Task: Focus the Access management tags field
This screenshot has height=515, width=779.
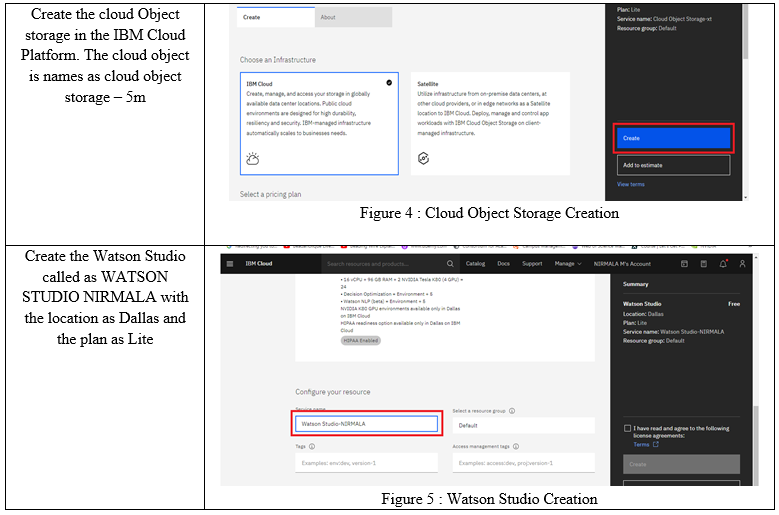Action: [524, 463]
